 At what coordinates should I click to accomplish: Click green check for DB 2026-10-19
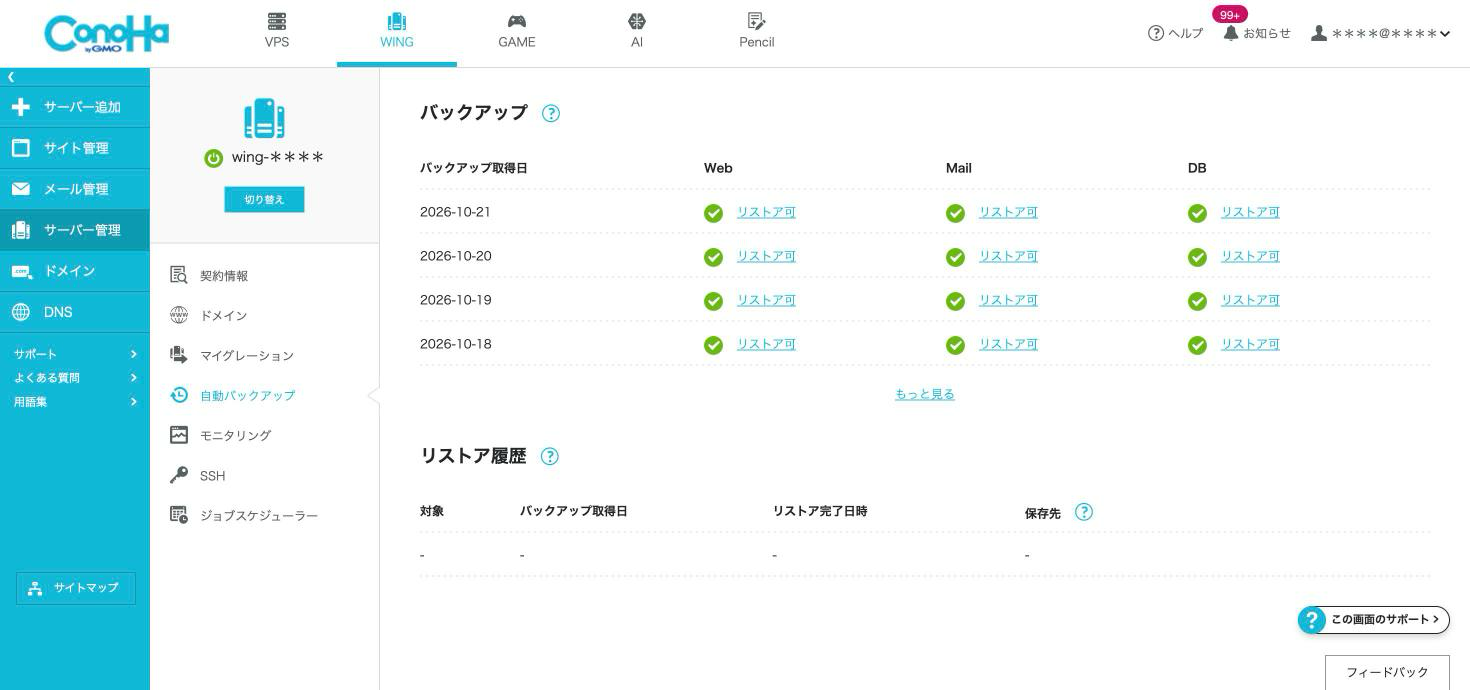pos(1197,301)
